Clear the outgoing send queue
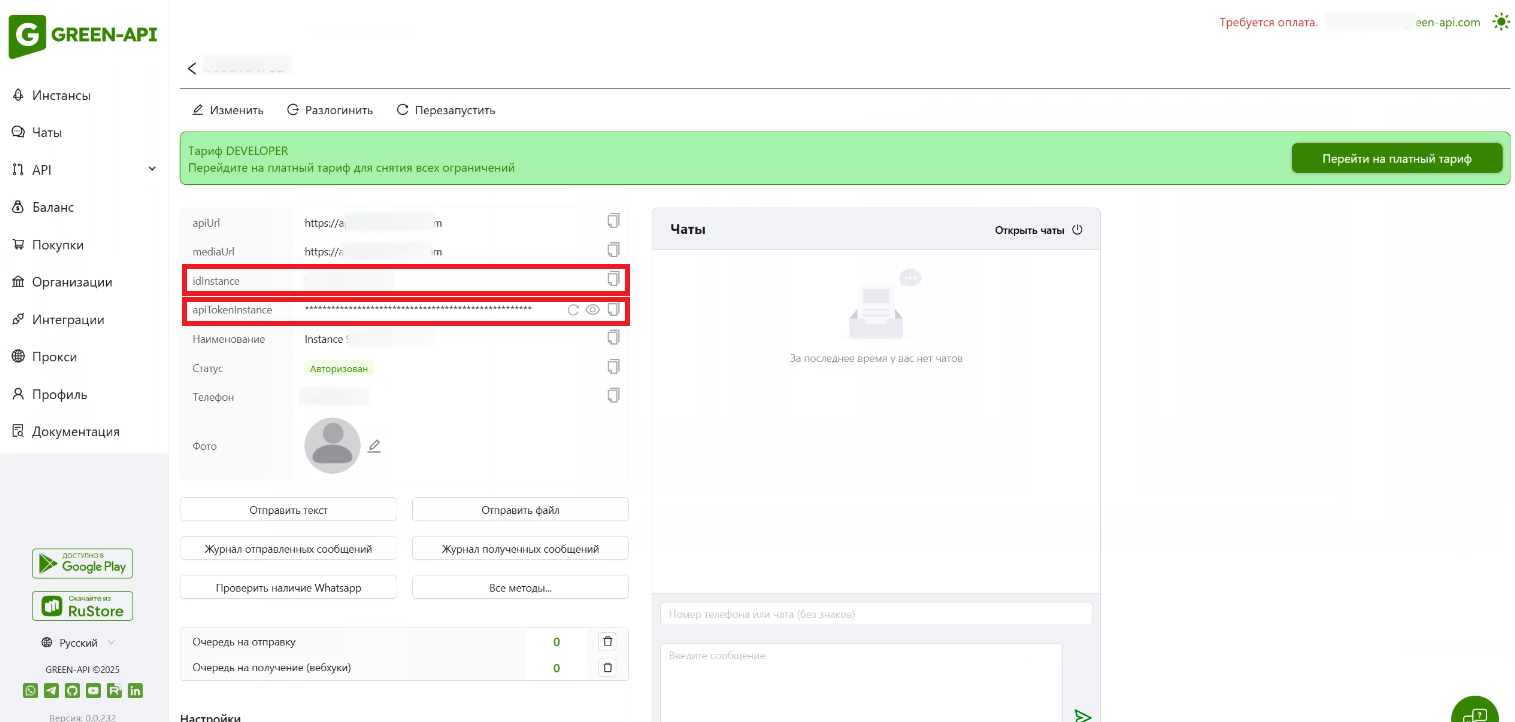Viewport: 1515px width, 722px height. point(607,641)
